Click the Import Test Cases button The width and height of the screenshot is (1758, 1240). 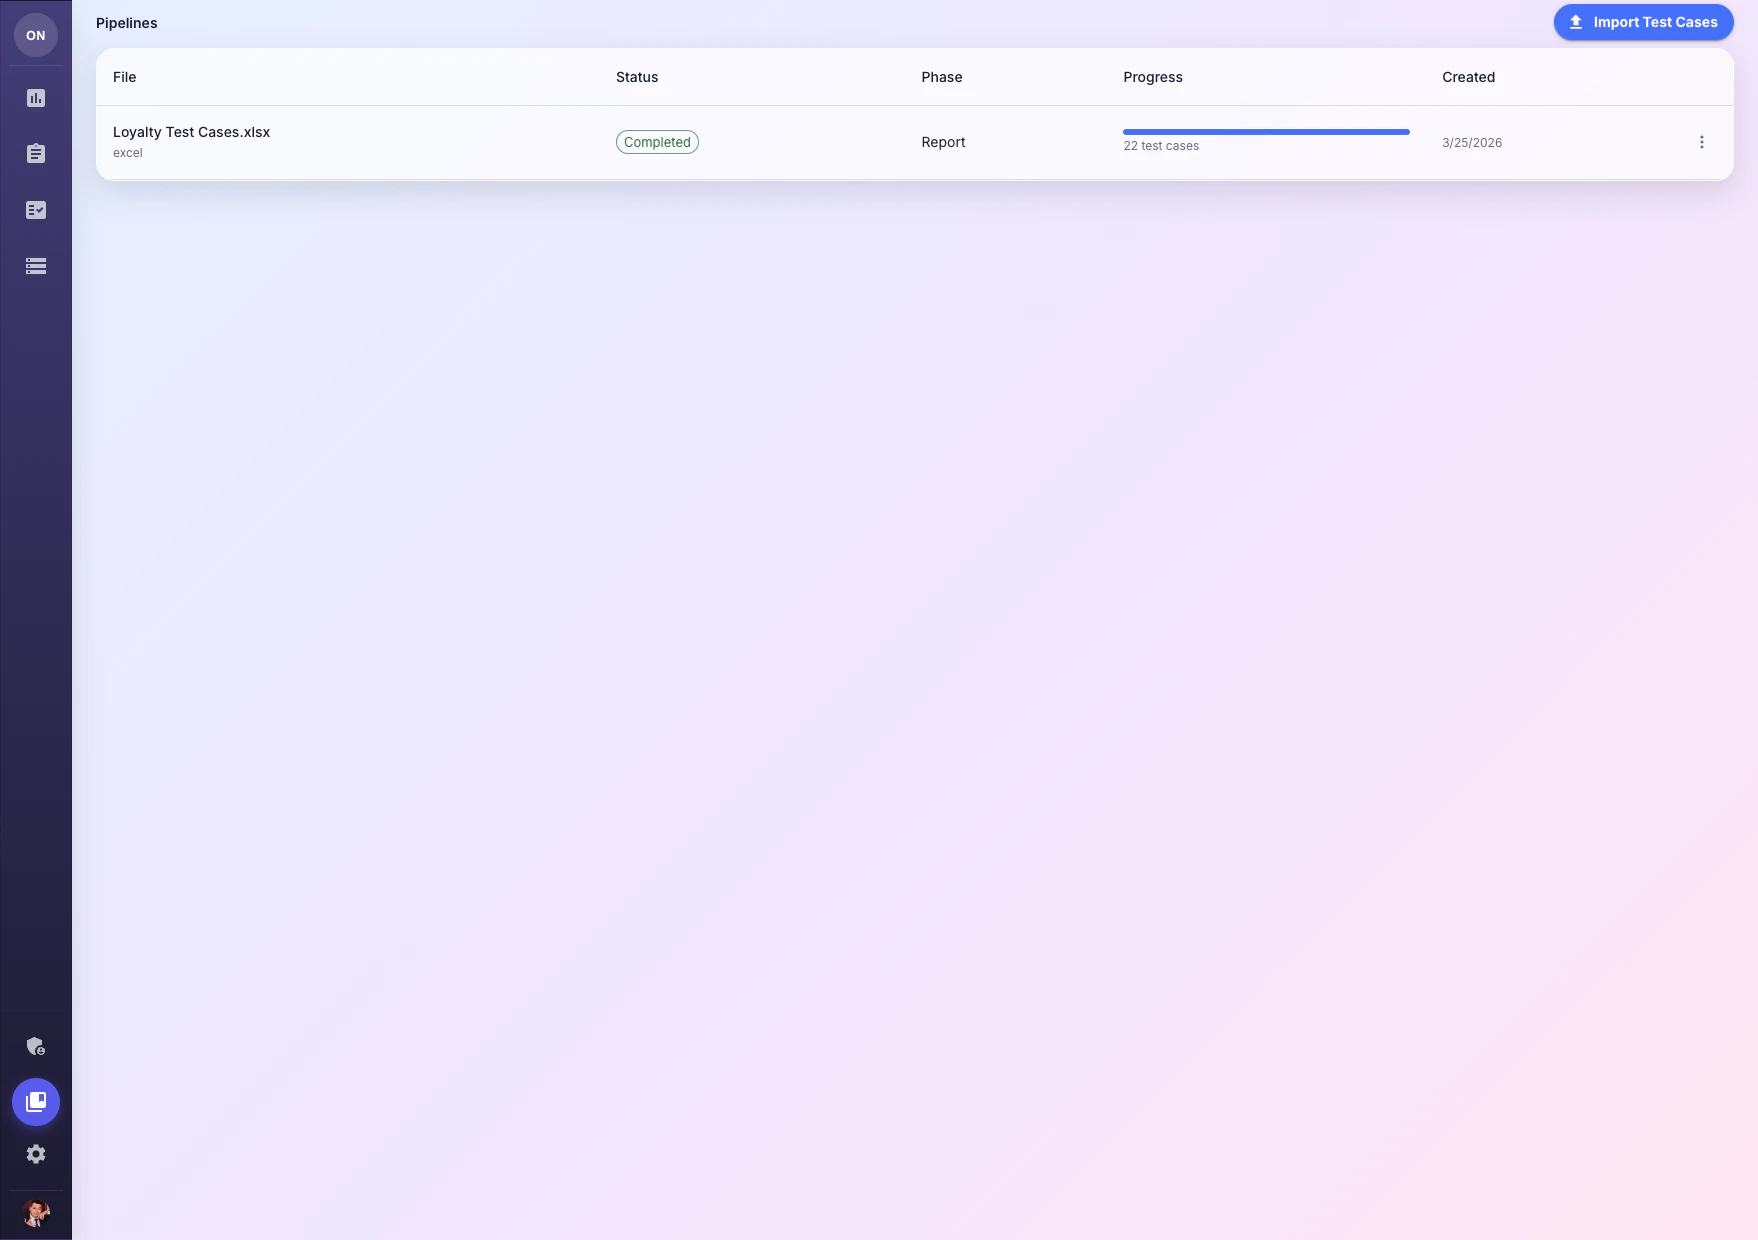(1643, 21)
